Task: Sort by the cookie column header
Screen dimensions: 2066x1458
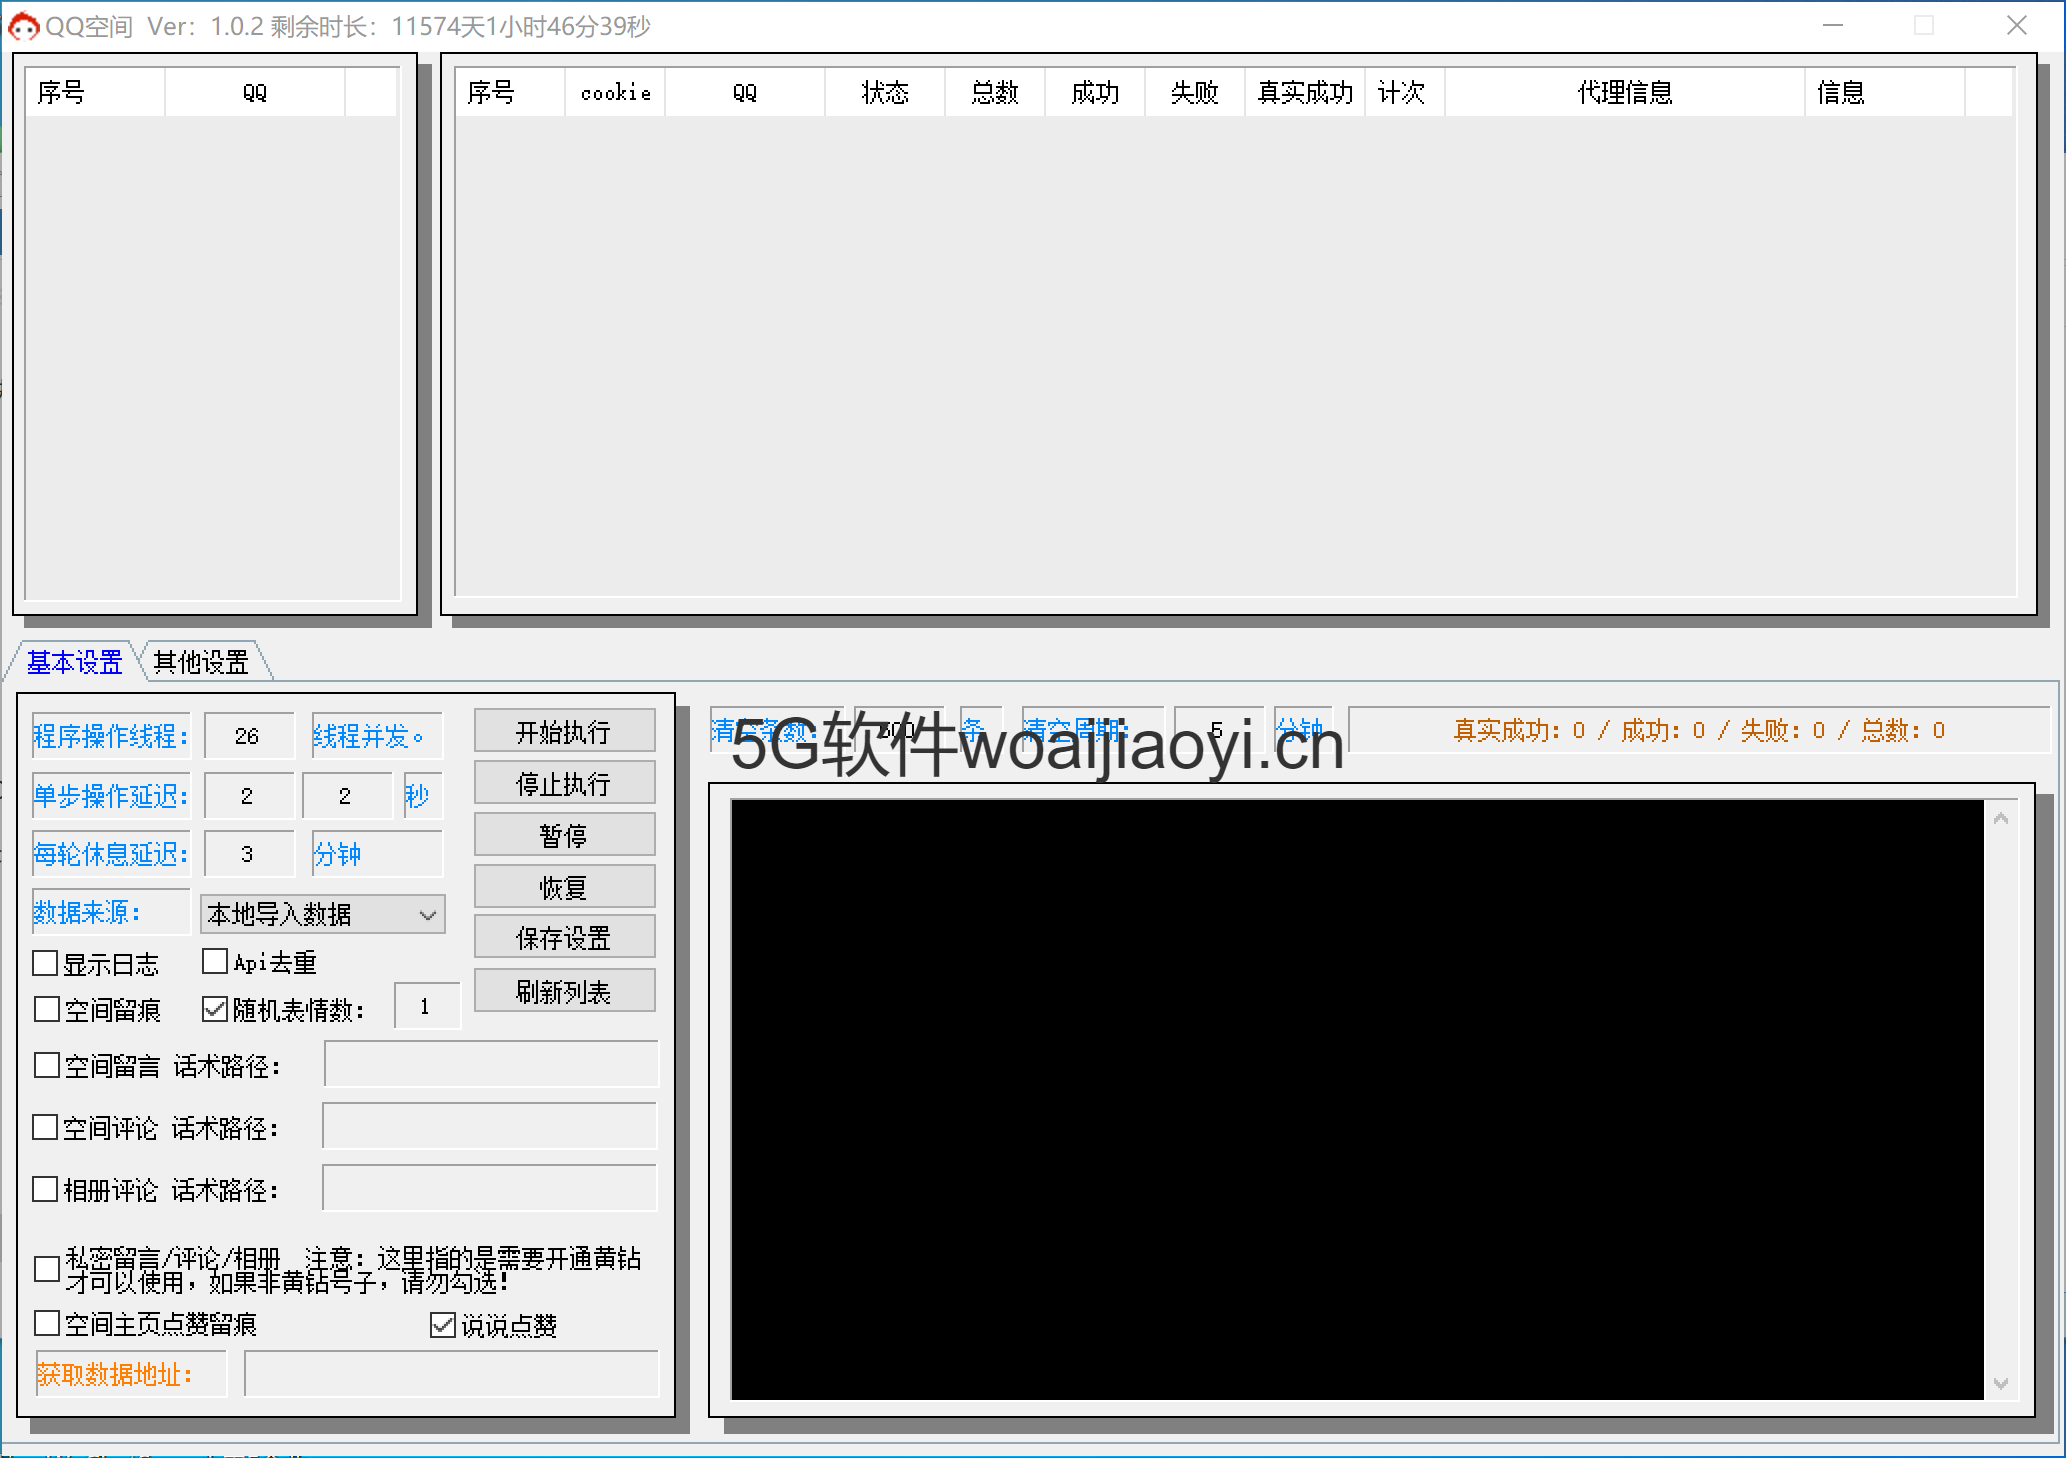Action: click(615, 93)
